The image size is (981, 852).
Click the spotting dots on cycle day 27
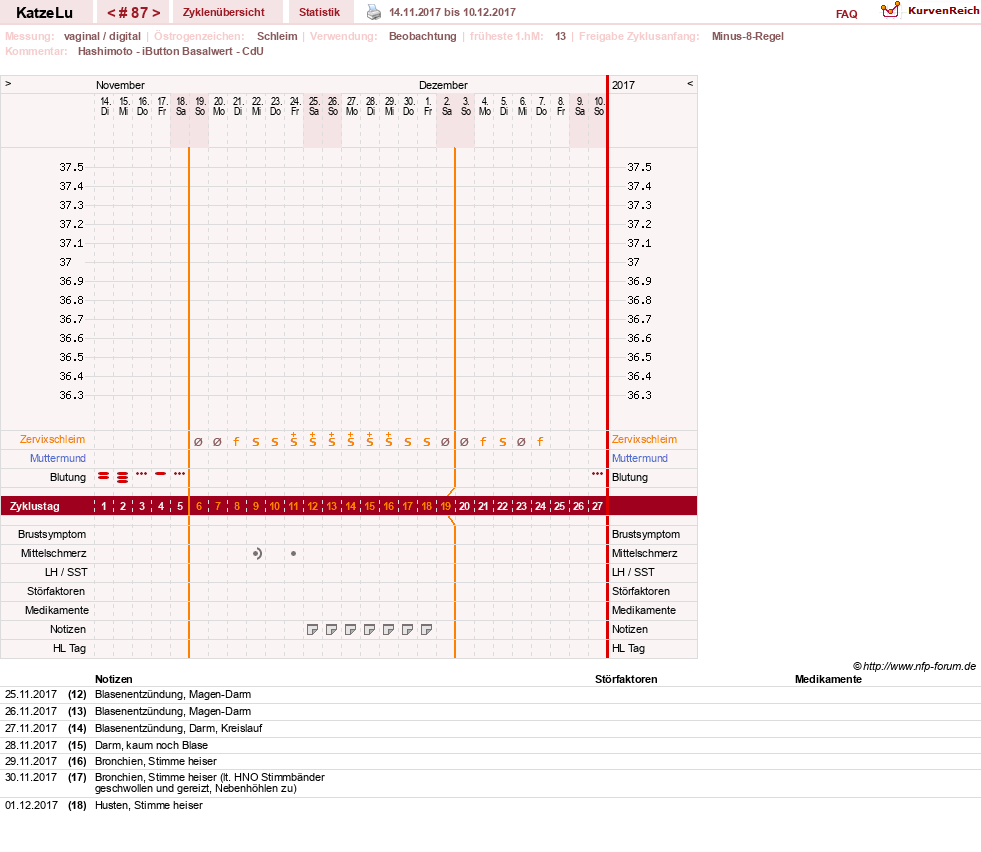tap(597, 474)
